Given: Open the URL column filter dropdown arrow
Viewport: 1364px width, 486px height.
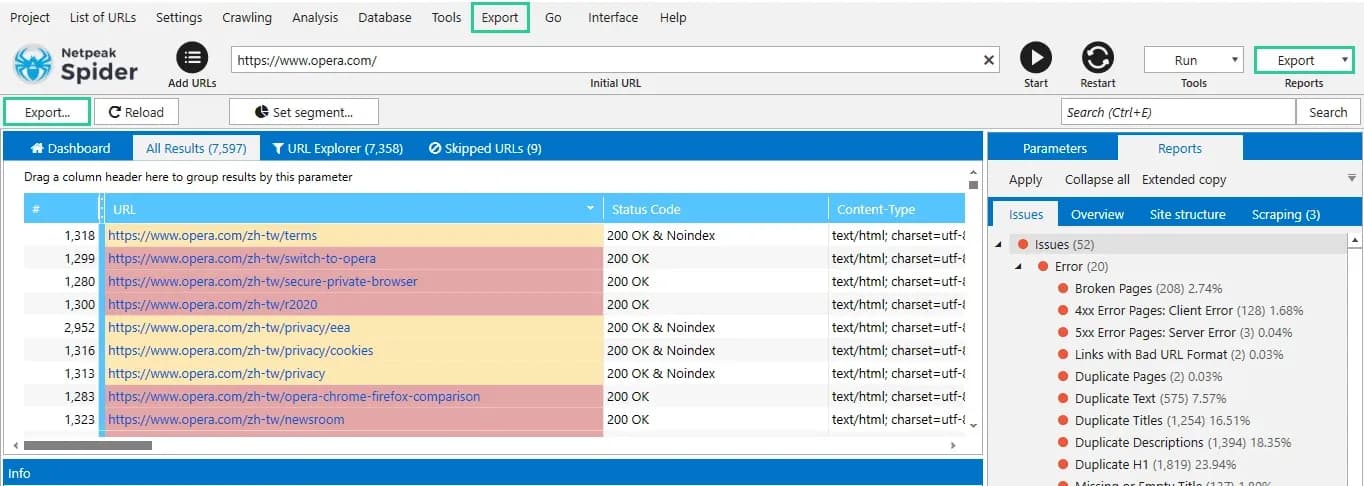Looking at the screenshot, I should [x=590, y=209].
